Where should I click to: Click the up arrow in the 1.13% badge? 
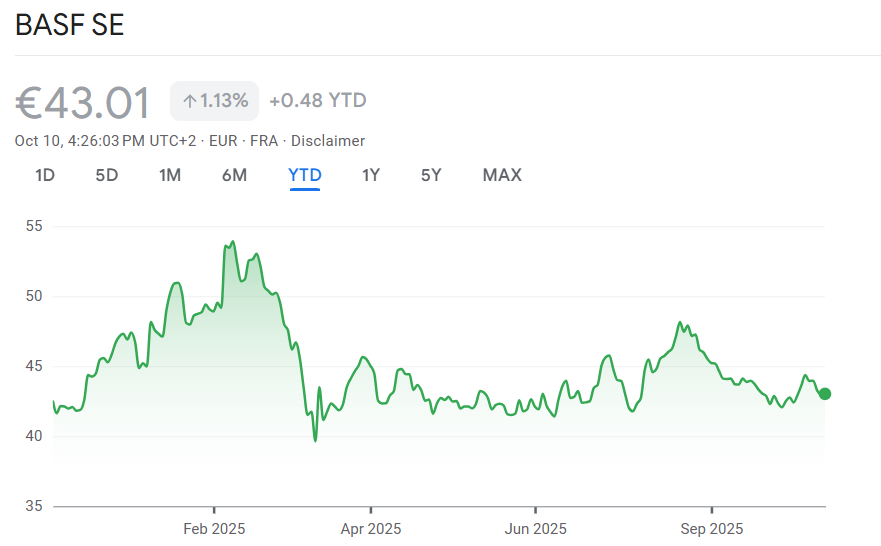(x=189, y=101)
